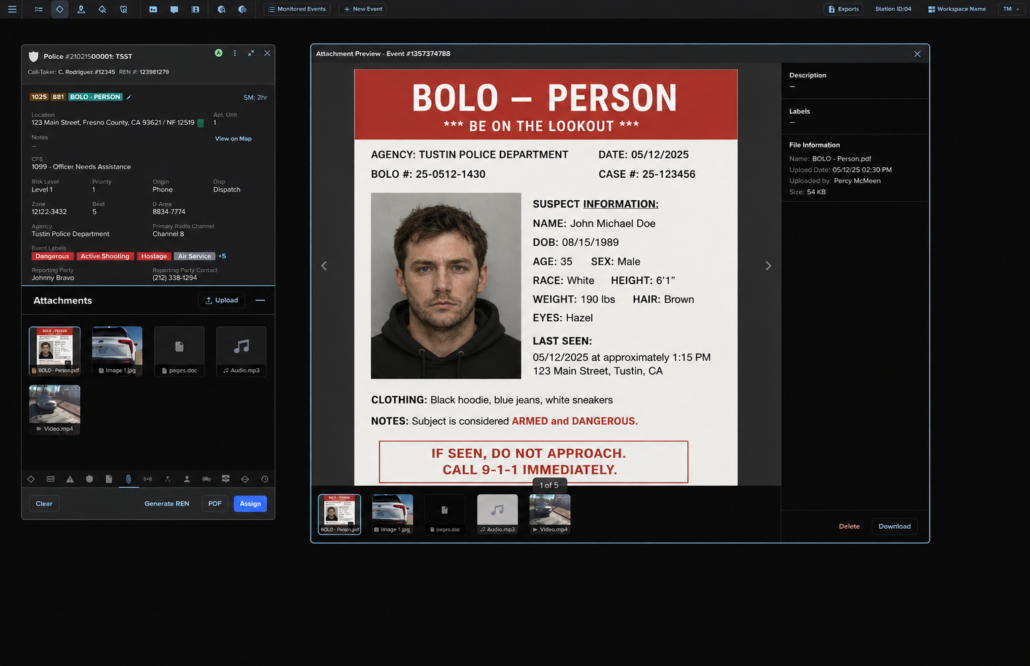Screen dimensions: 1030x666
Task: Create a New Event
Action: tap(363, 9)
